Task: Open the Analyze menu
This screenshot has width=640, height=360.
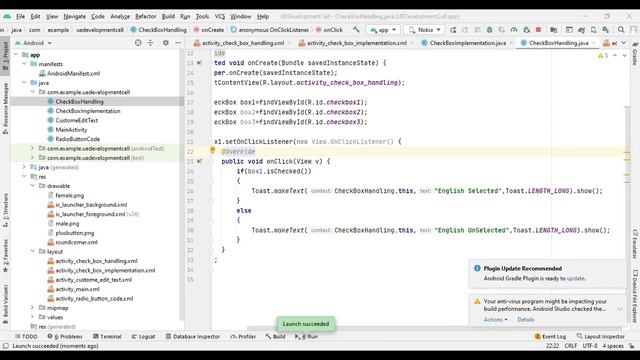Action: 120,16
